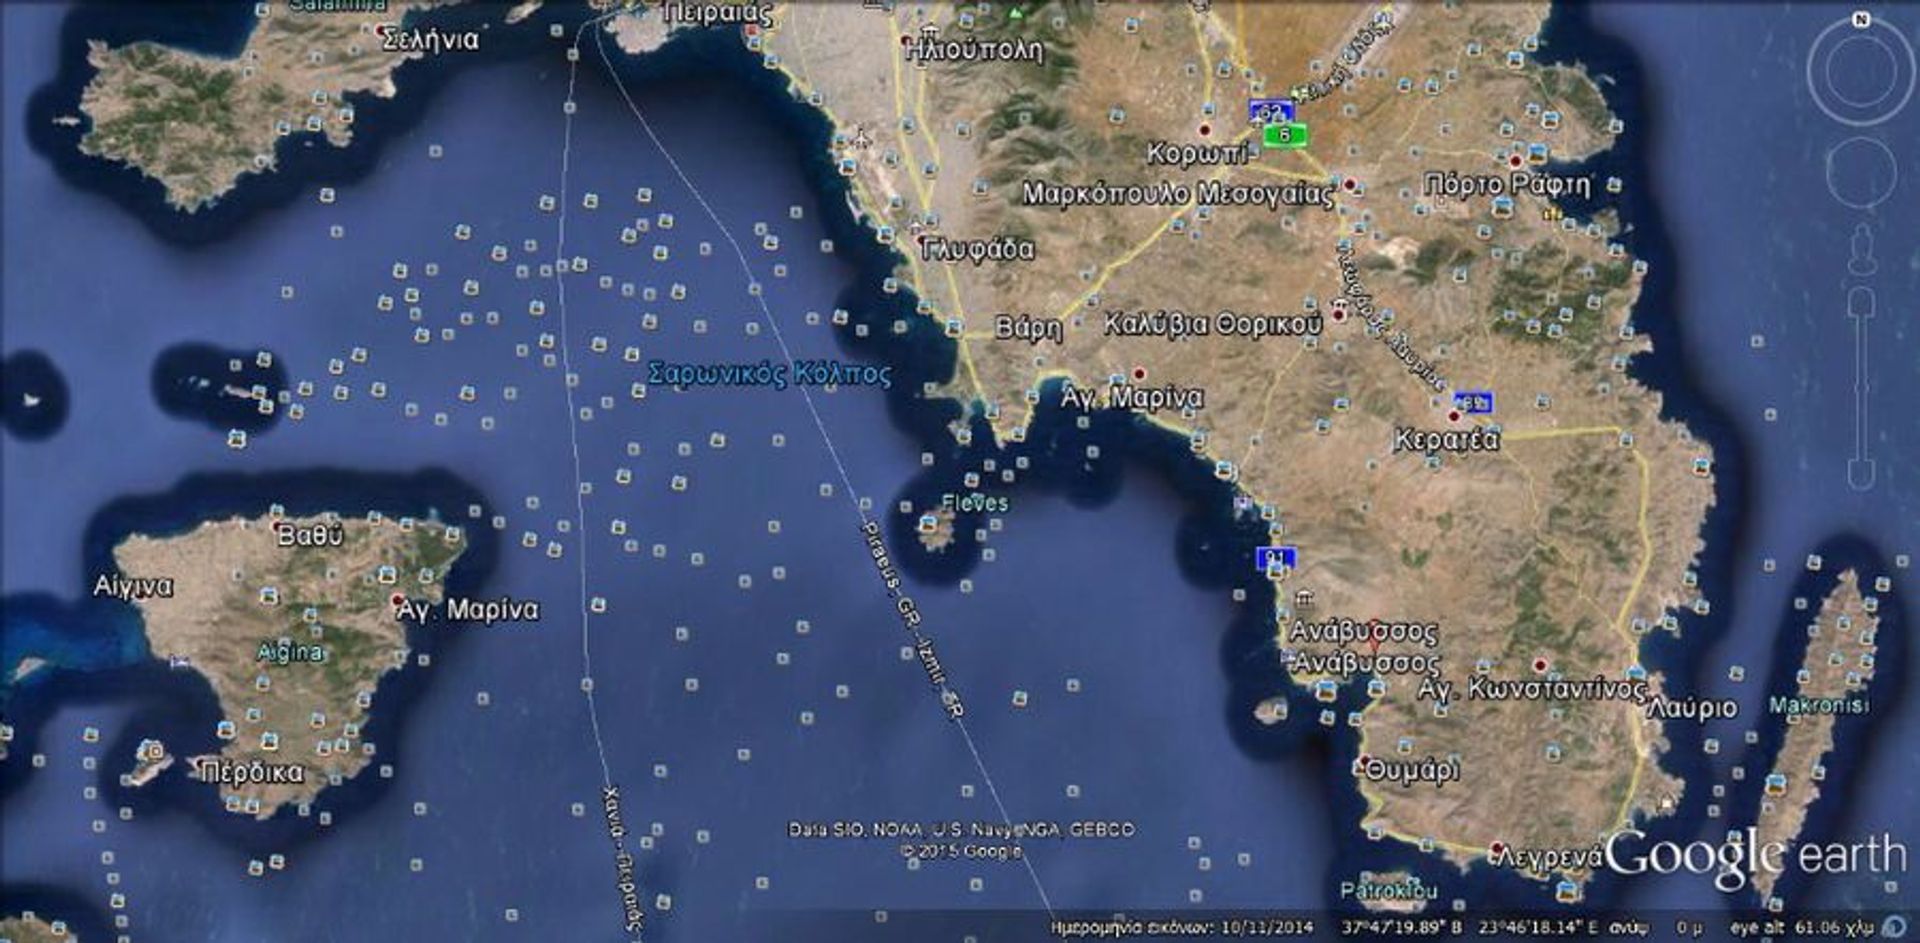Click the red dot above Πόρτο Ράφτη label
The image size is (1920, 943).
coord(1516,162)
